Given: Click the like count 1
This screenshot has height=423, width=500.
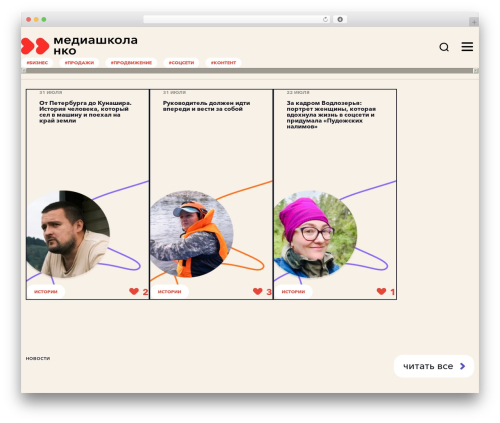Looking at the screenshot, I should click(392, 292).
